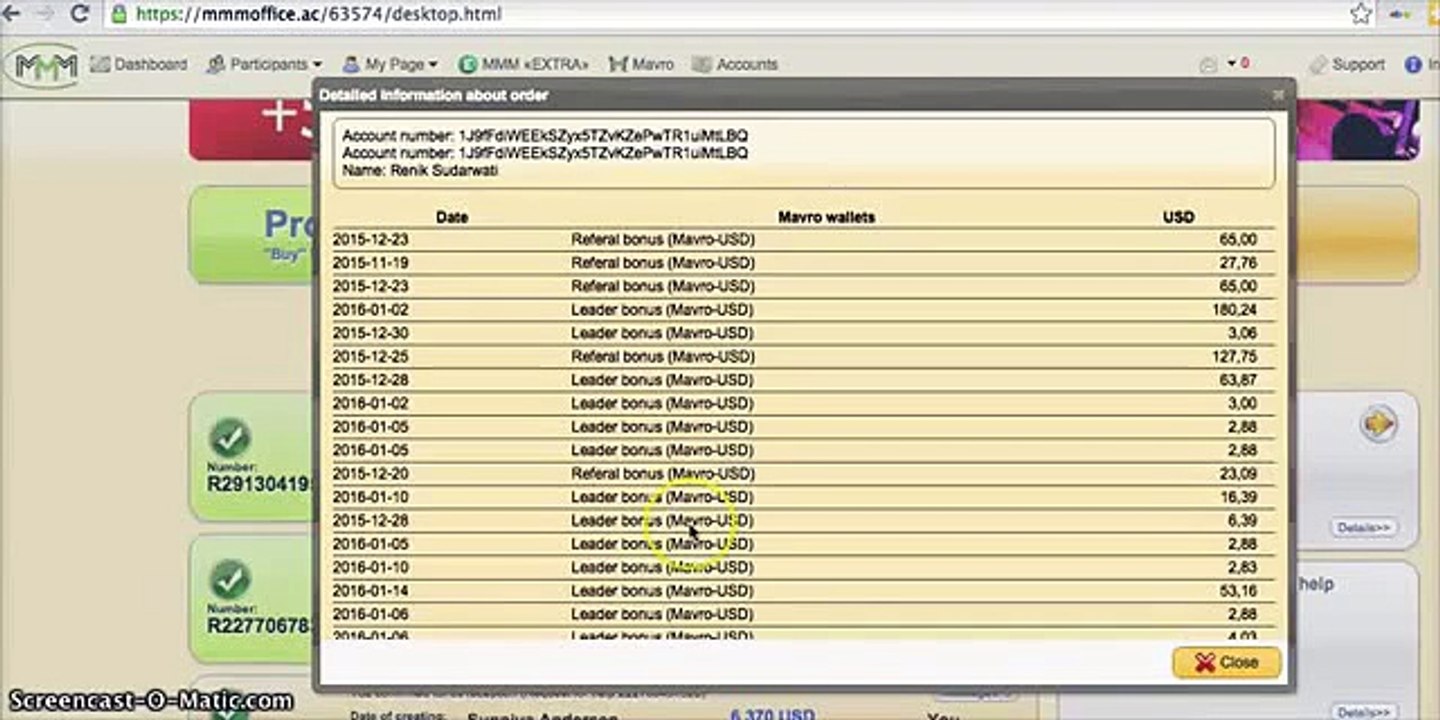Click "Leader bonus (Mavro-USD)" in the 2015-12-30 row

pos(662,333)
